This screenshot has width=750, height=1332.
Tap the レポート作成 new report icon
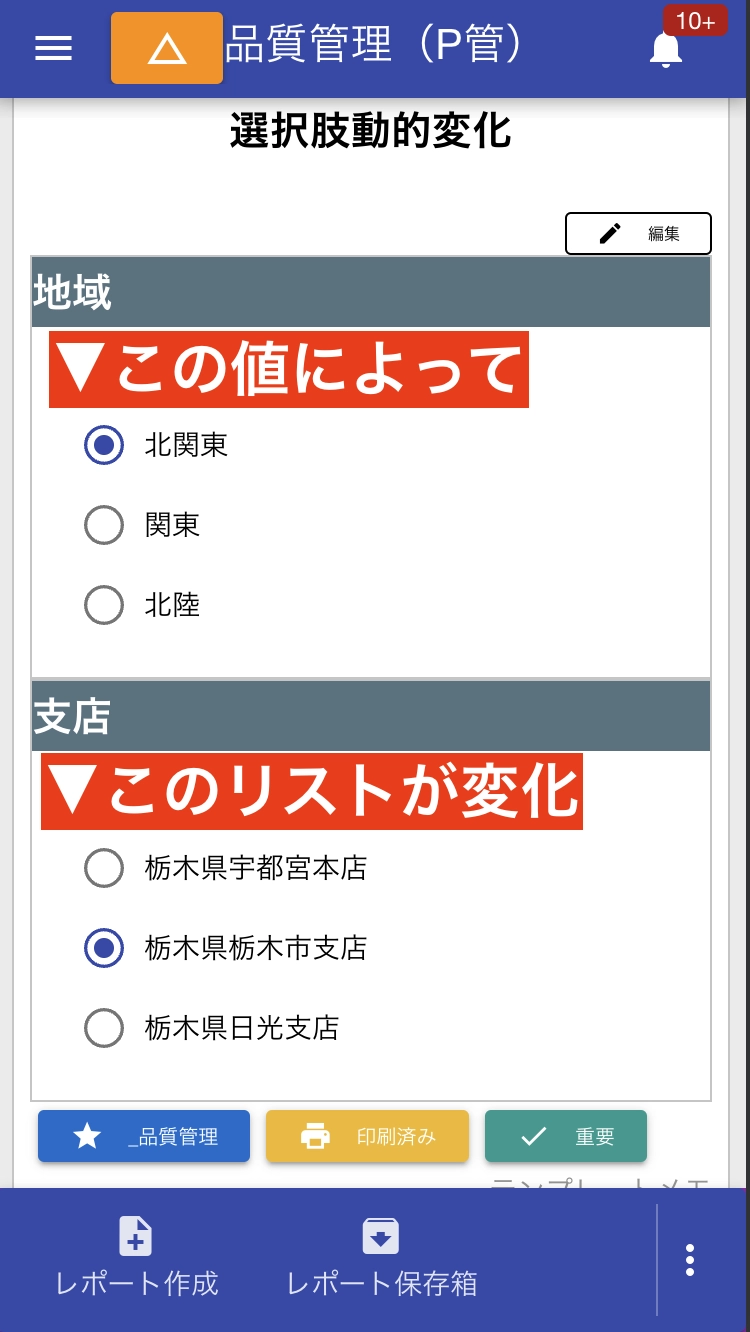(x=136, y=1238)
